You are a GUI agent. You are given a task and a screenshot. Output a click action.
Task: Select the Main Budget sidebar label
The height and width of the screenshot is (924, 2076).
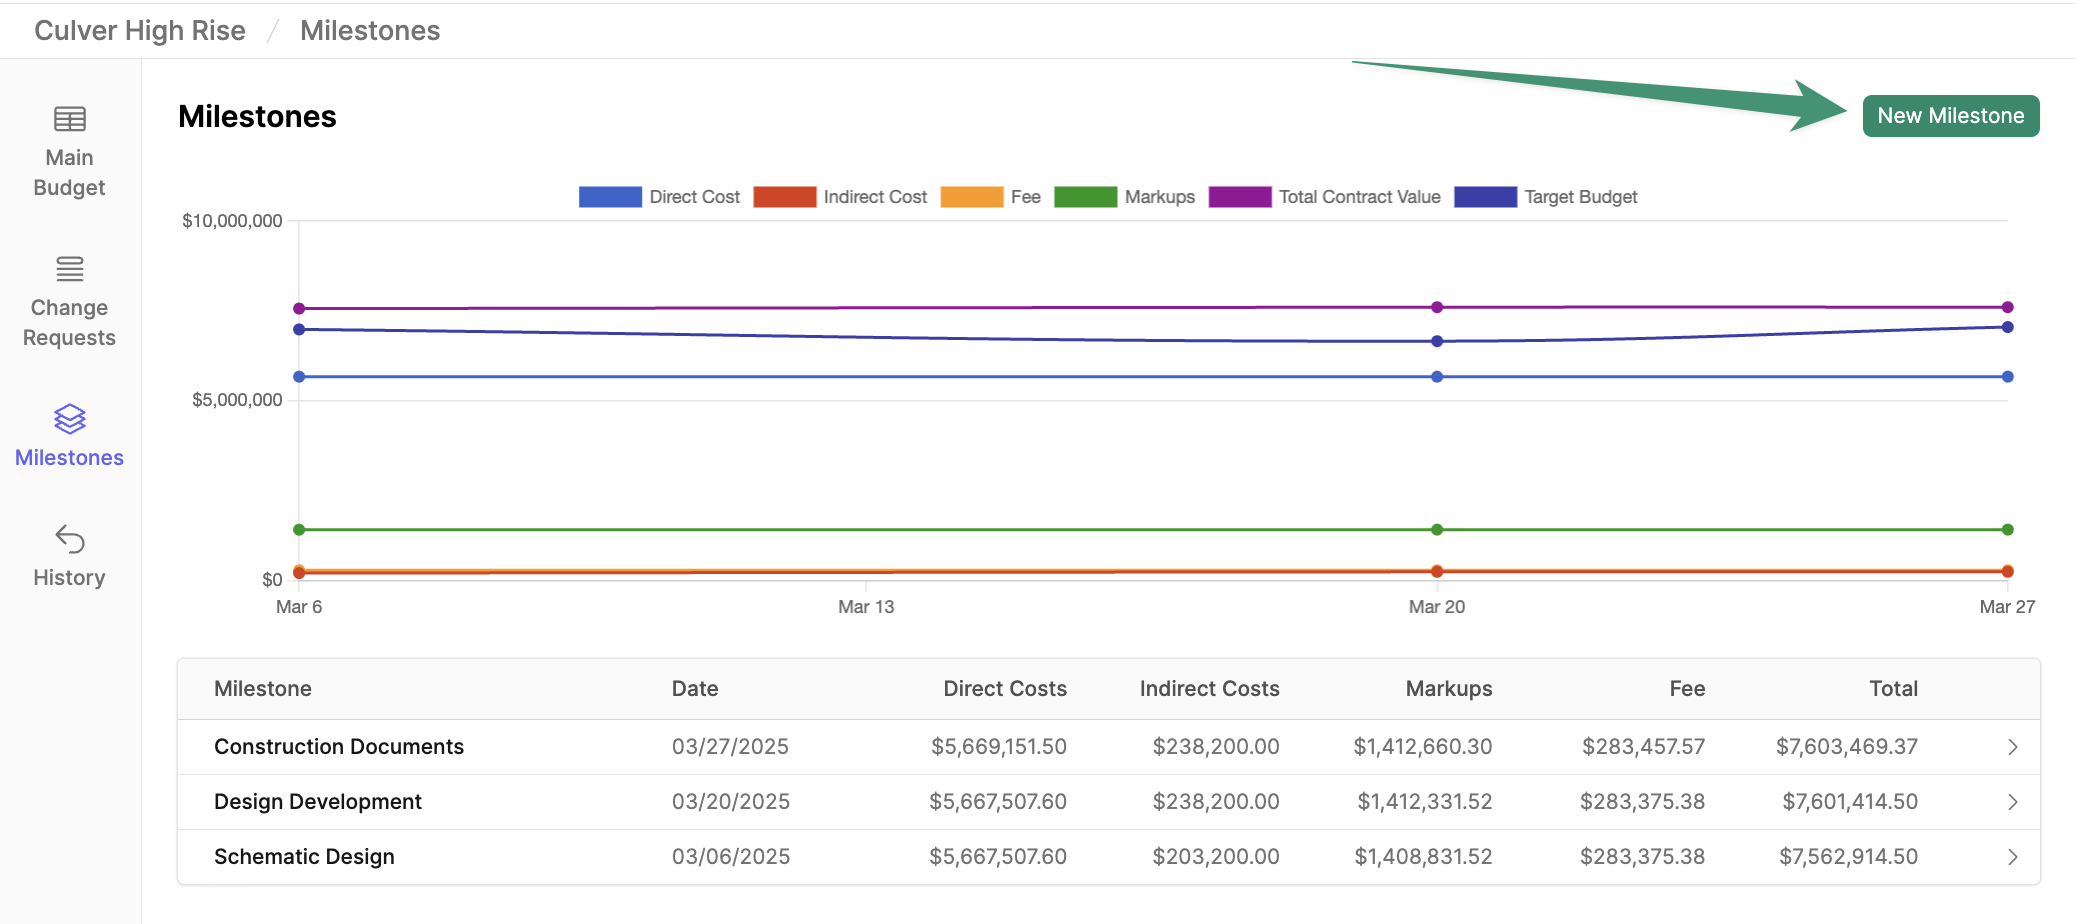(69, 173)
